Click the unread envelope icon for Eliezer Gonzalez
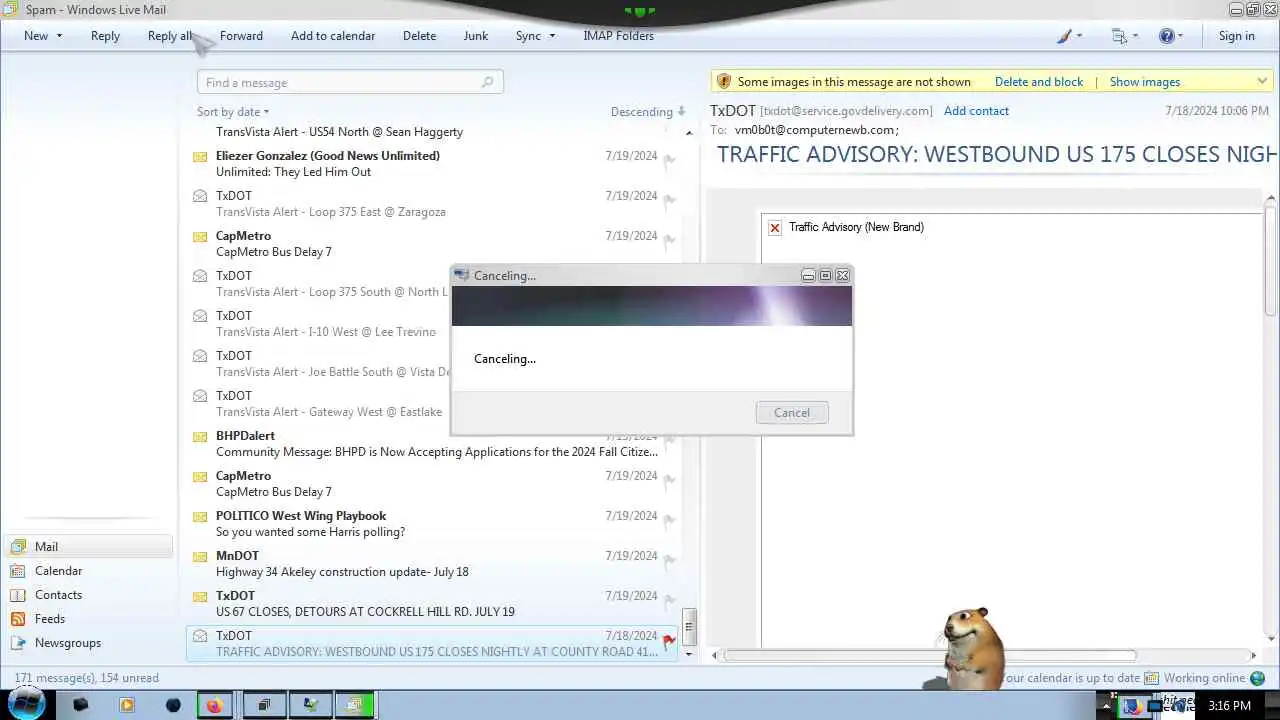The height and width of the screenshot is (720, 1280). pyautogui.click(x=200, y=156)
